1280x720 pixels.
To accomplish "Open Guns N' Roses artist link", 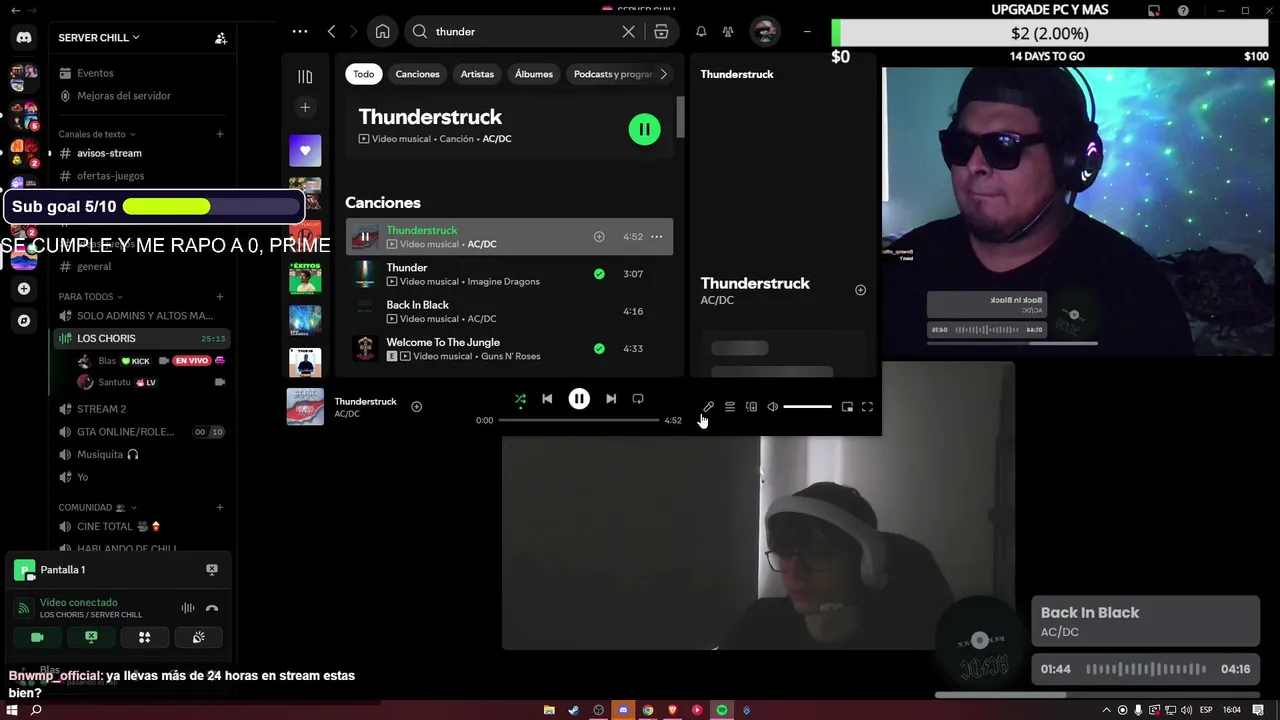I will pyautogui.click(x=510, y=356).
